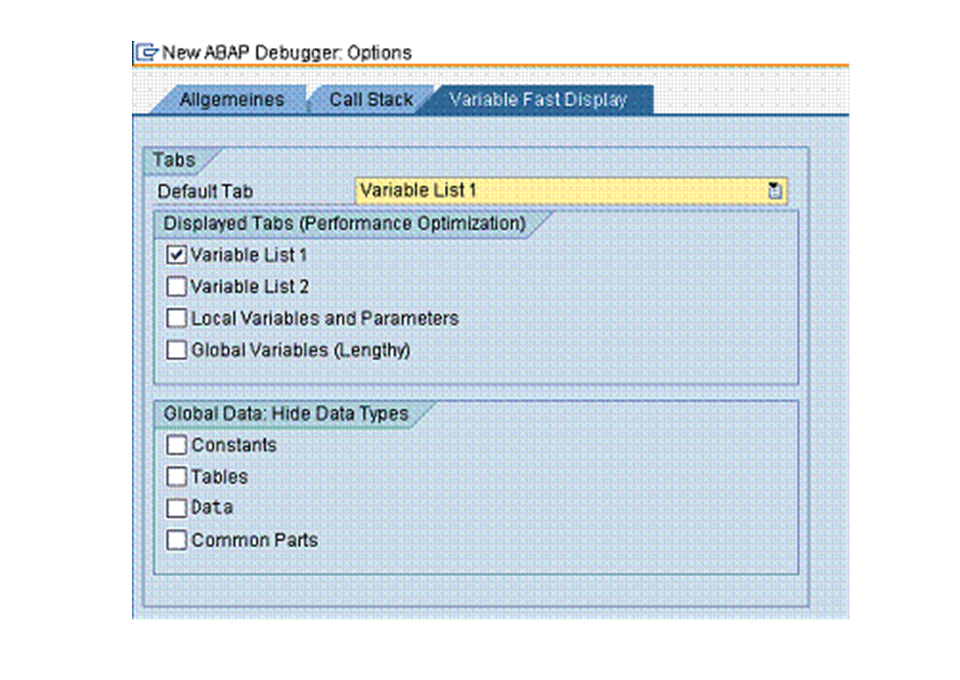Open the Call Stack tab
This screenshot has width=960, height=680.
[370, 100]
